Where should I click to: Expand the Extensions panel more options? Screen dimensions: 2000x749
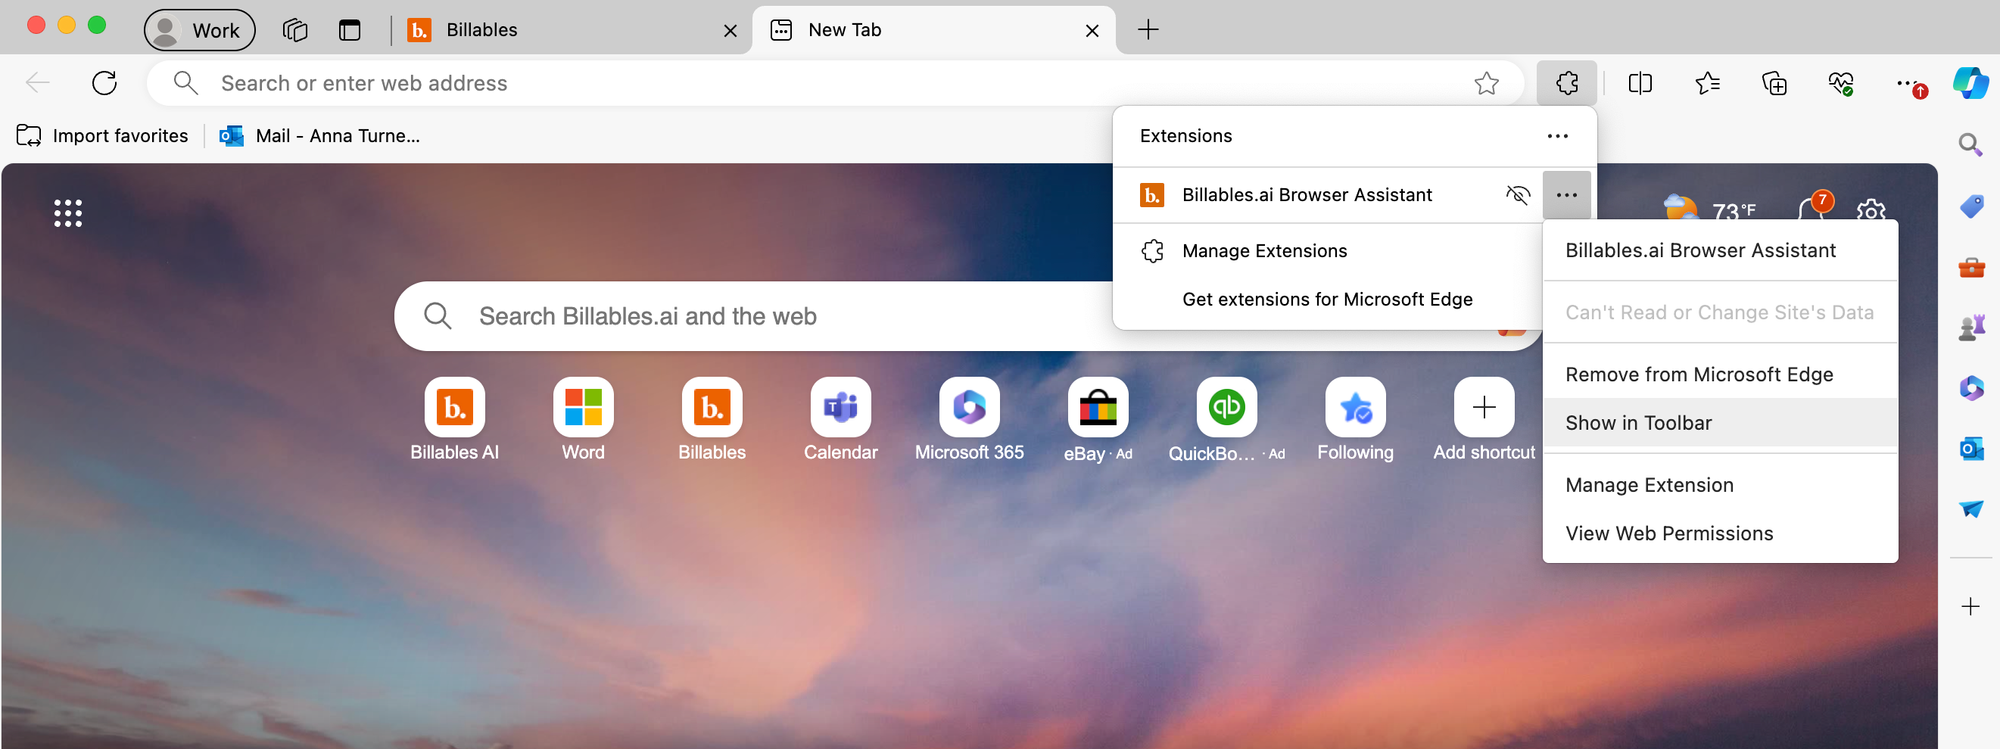coord(1557,136)
